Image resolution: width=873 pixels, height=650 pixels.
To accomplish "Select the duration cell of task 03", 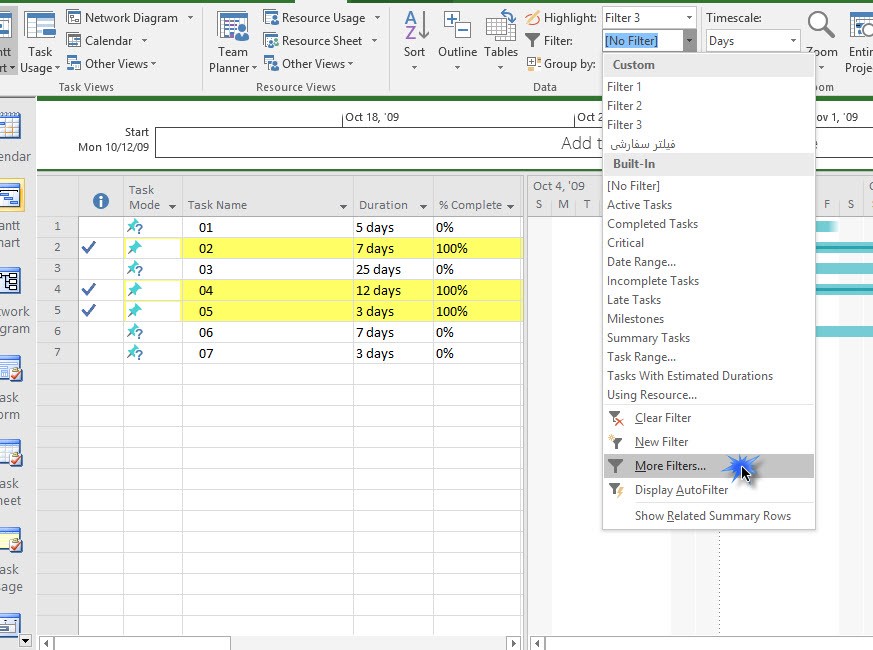I will pos(392,269).
